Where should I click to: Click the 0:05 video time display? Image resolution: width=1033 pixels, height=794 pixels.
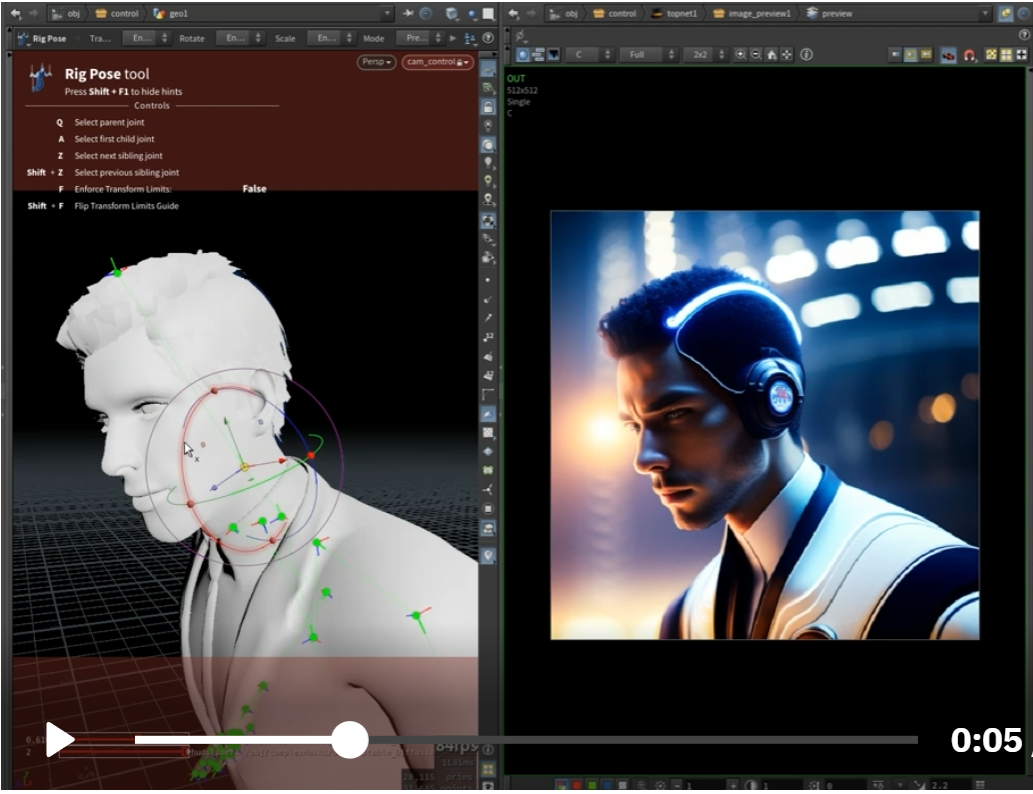986,739
